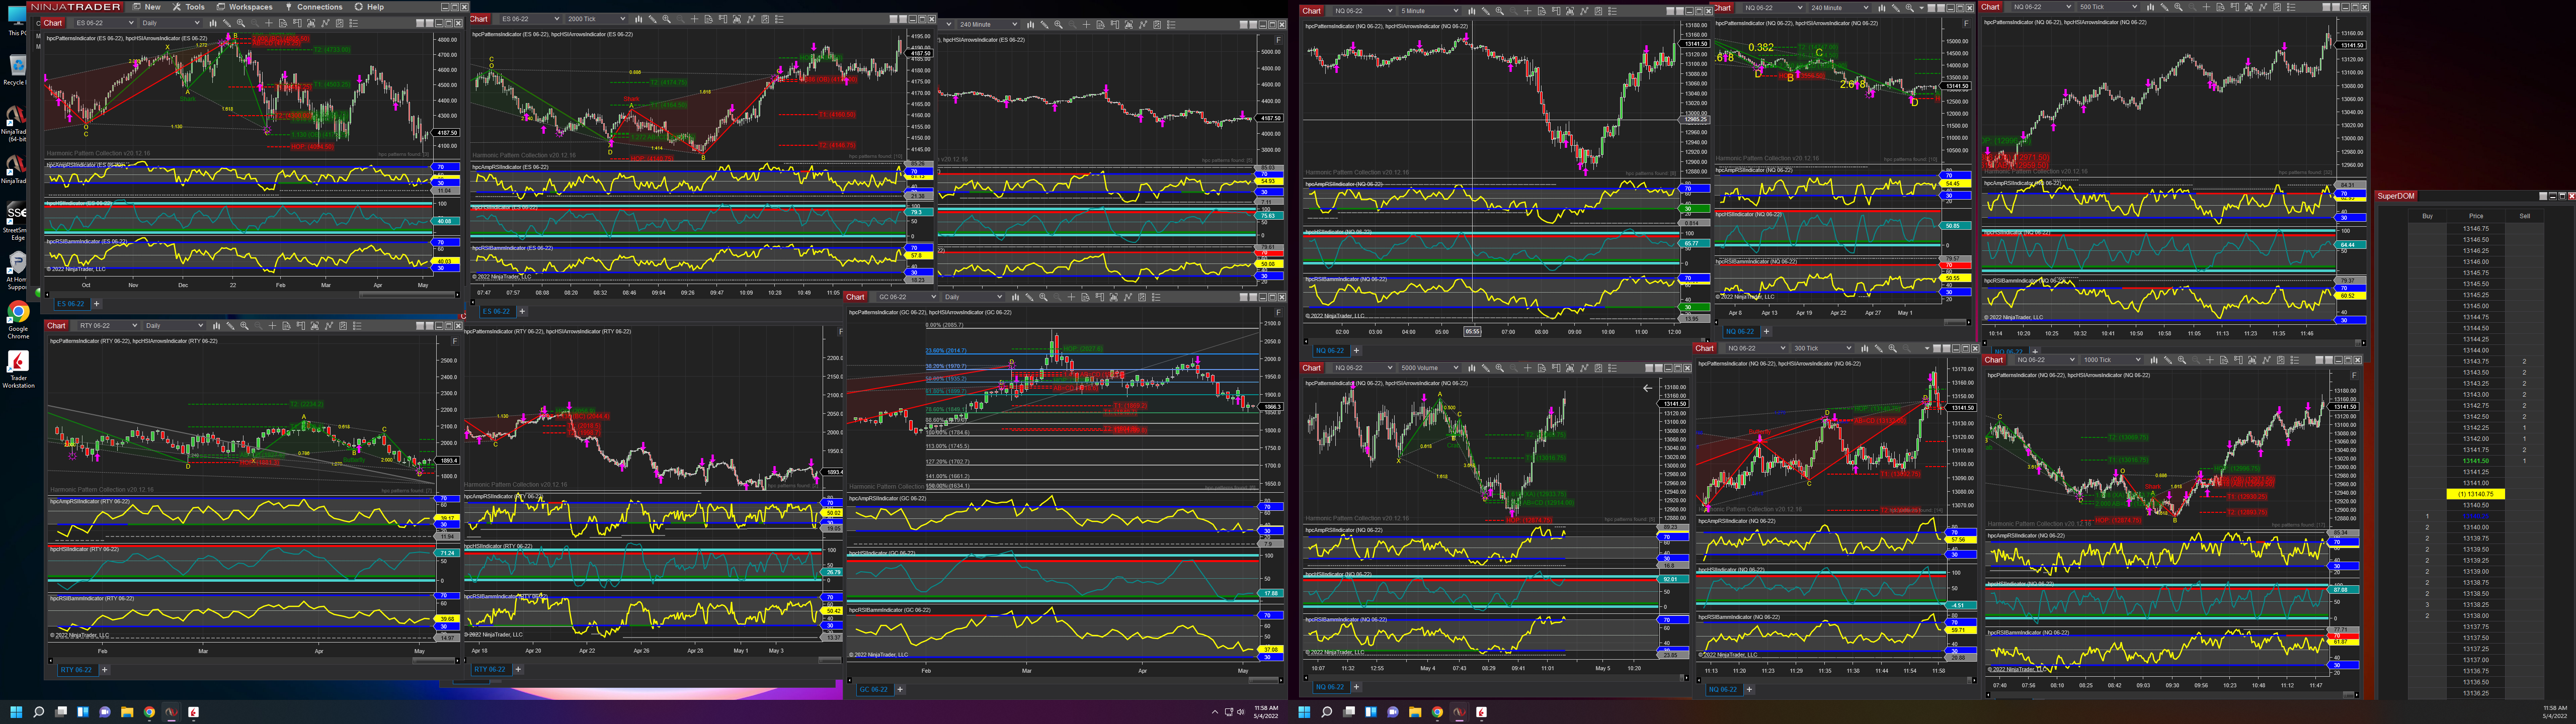Activate crosshair plus icon in ES Daily chart toolbar

click(269, 23)
